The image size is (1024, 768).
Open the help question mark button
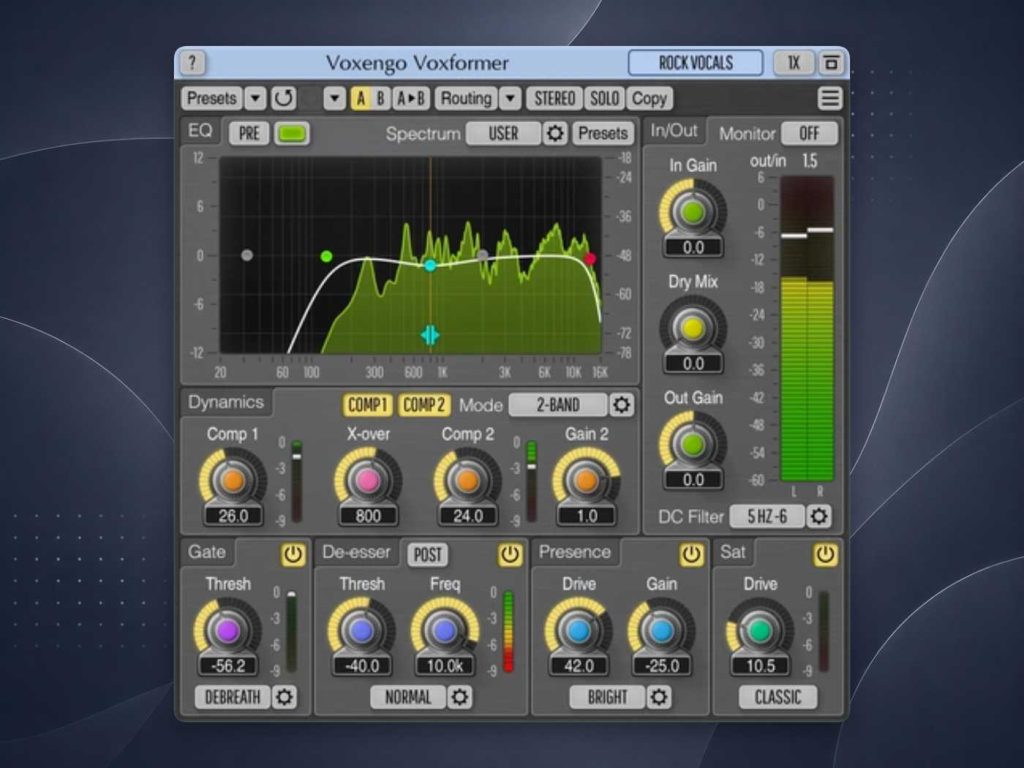[192, 63]
